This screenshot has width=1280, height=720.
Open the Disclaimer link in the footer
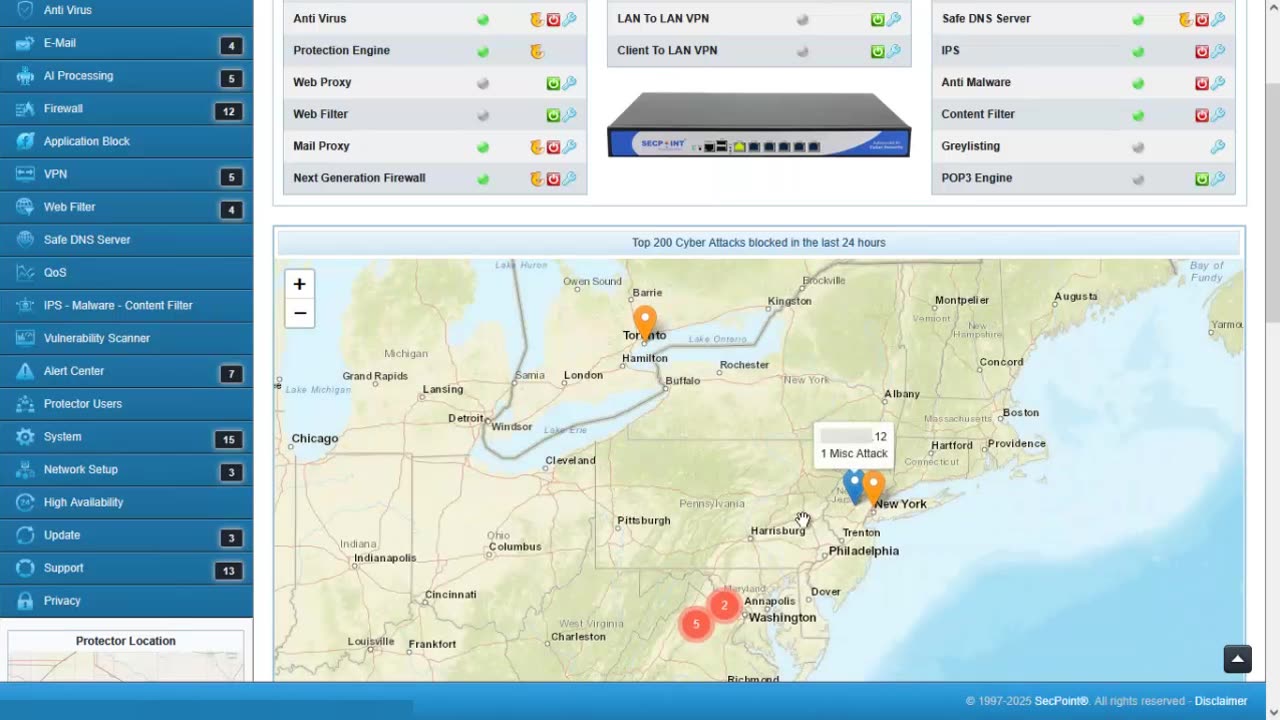click(1221, 701)
